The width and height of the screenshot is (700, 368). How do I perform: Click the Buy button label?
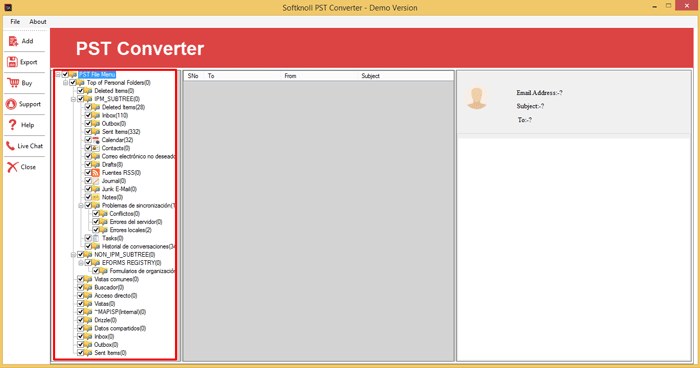click(x=27, y=83)
